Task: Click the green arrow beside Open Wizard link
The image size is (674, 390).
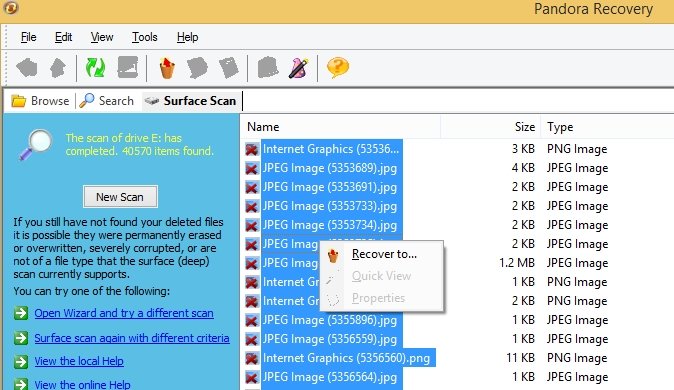Action: pyautogui.click(x=21, y=313)
